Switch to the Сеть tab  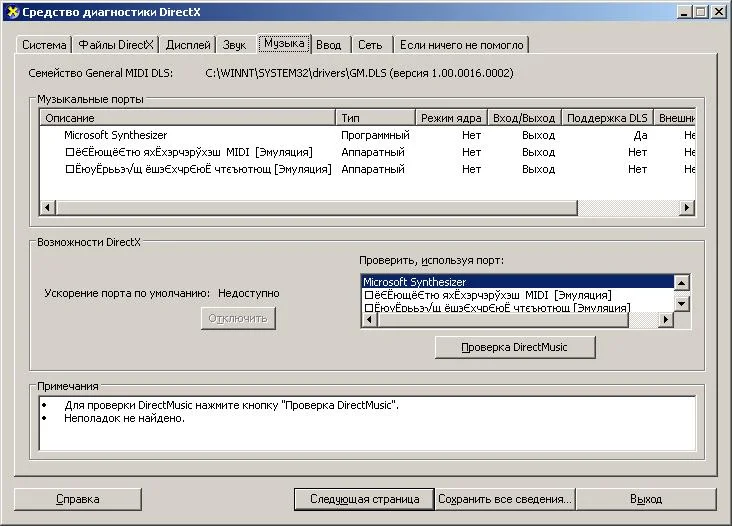(x=370, y=45)
